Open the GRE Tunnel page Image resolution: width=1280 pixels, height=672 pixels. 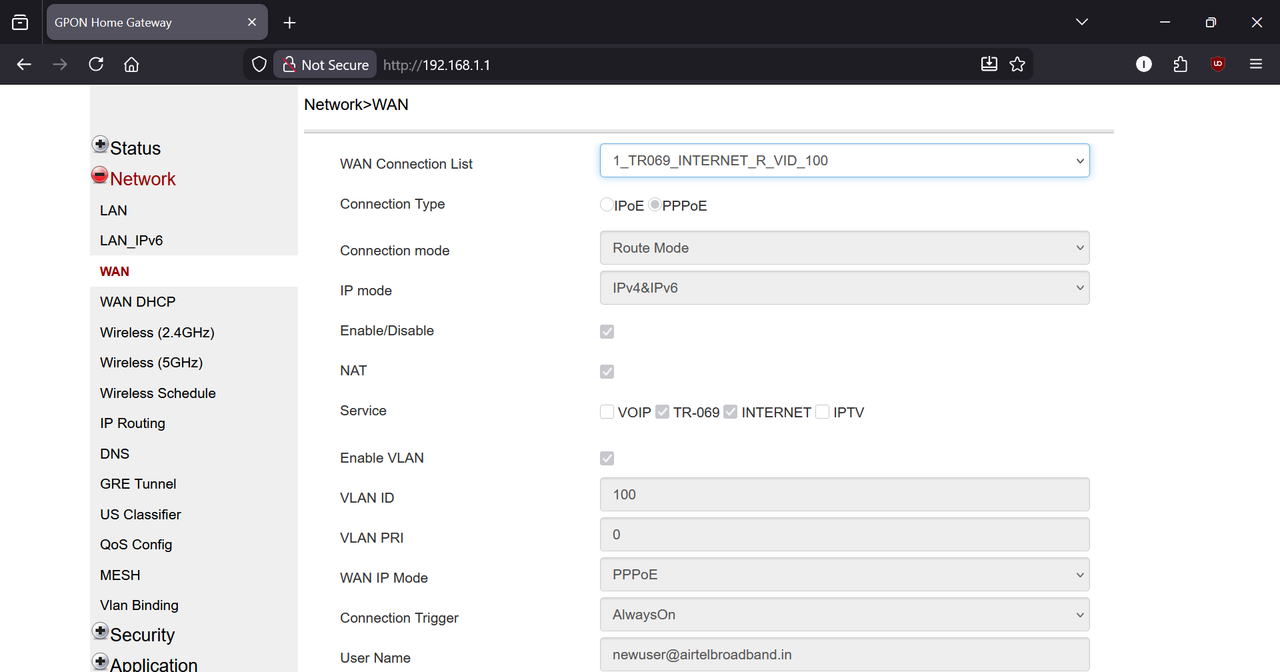point(138,483)
